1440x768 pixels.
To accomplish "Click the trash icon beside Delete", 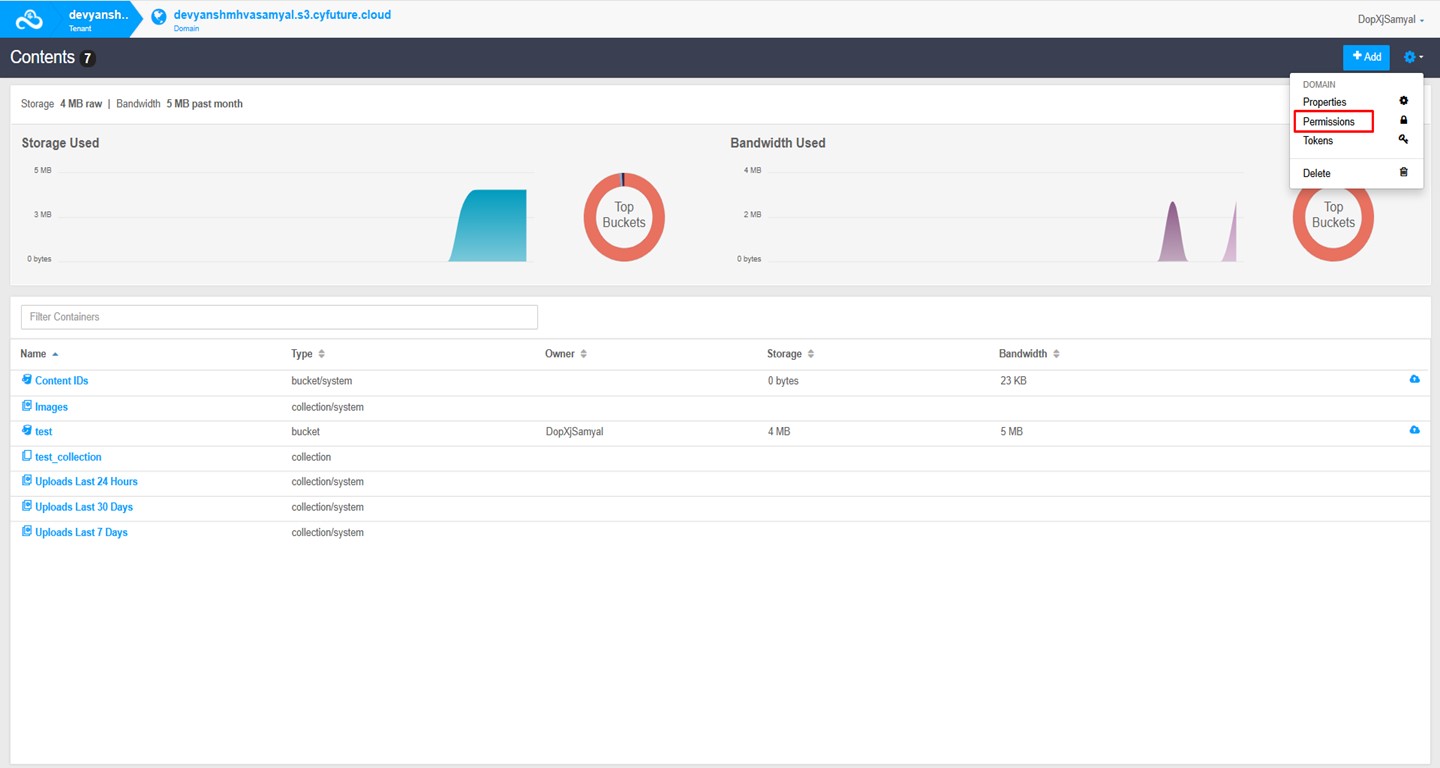I will (1403, 173).
